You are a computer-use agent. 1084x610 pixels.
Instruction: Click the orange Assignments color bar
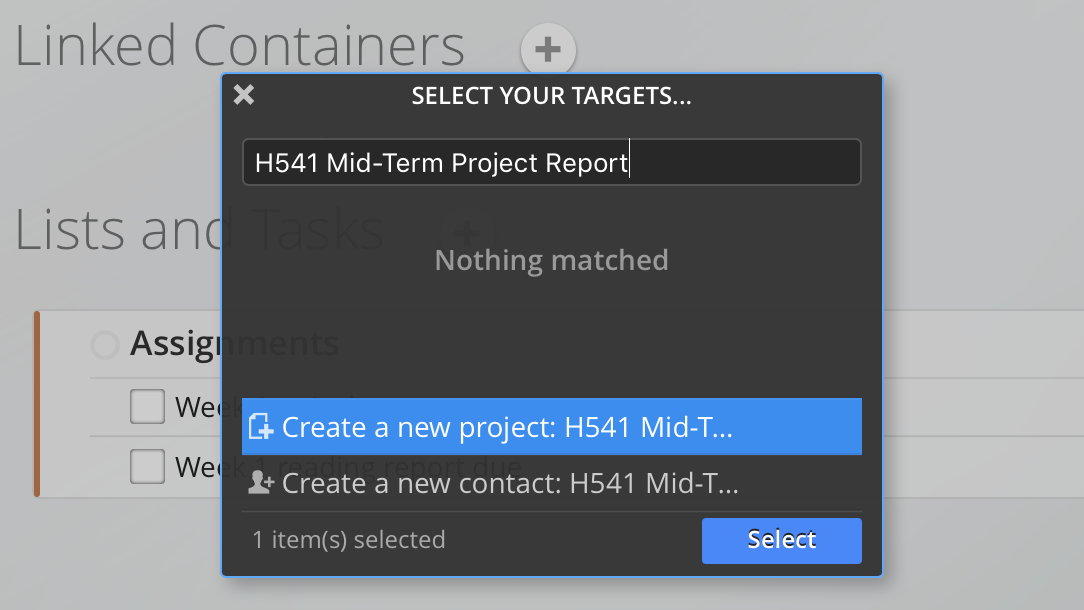tap(37, 404)
